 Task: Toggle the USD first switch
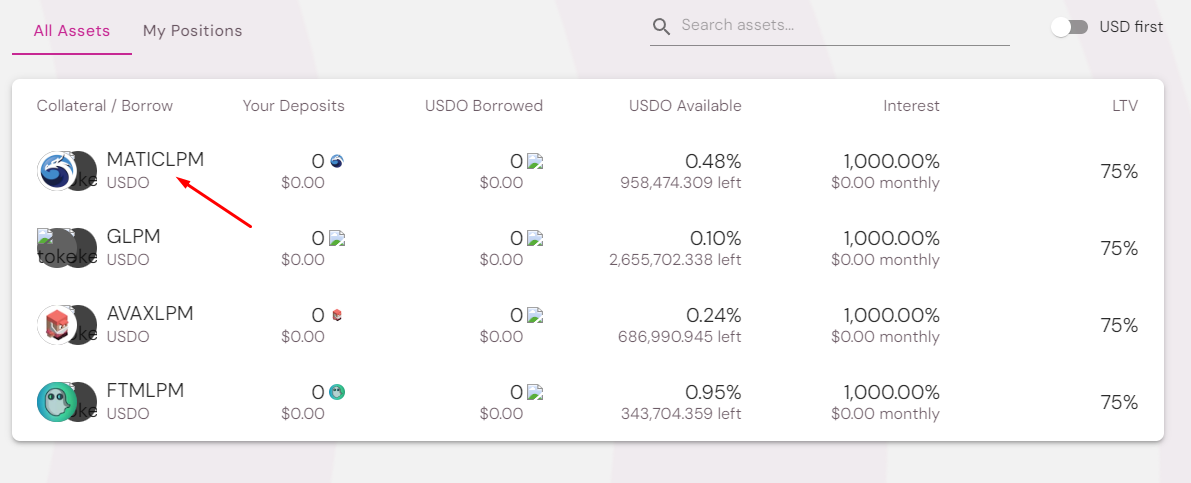(1069, 27)
